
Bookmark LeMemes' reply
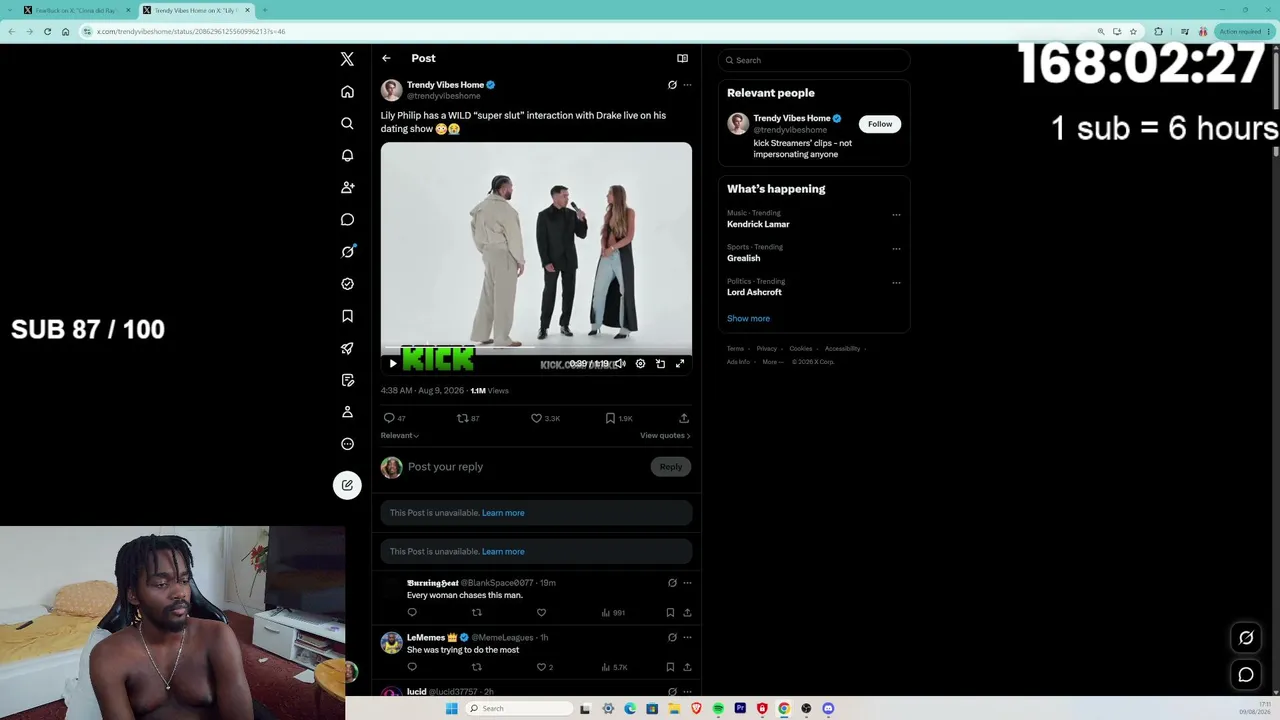pyautogui.click(x=670, y=667)
